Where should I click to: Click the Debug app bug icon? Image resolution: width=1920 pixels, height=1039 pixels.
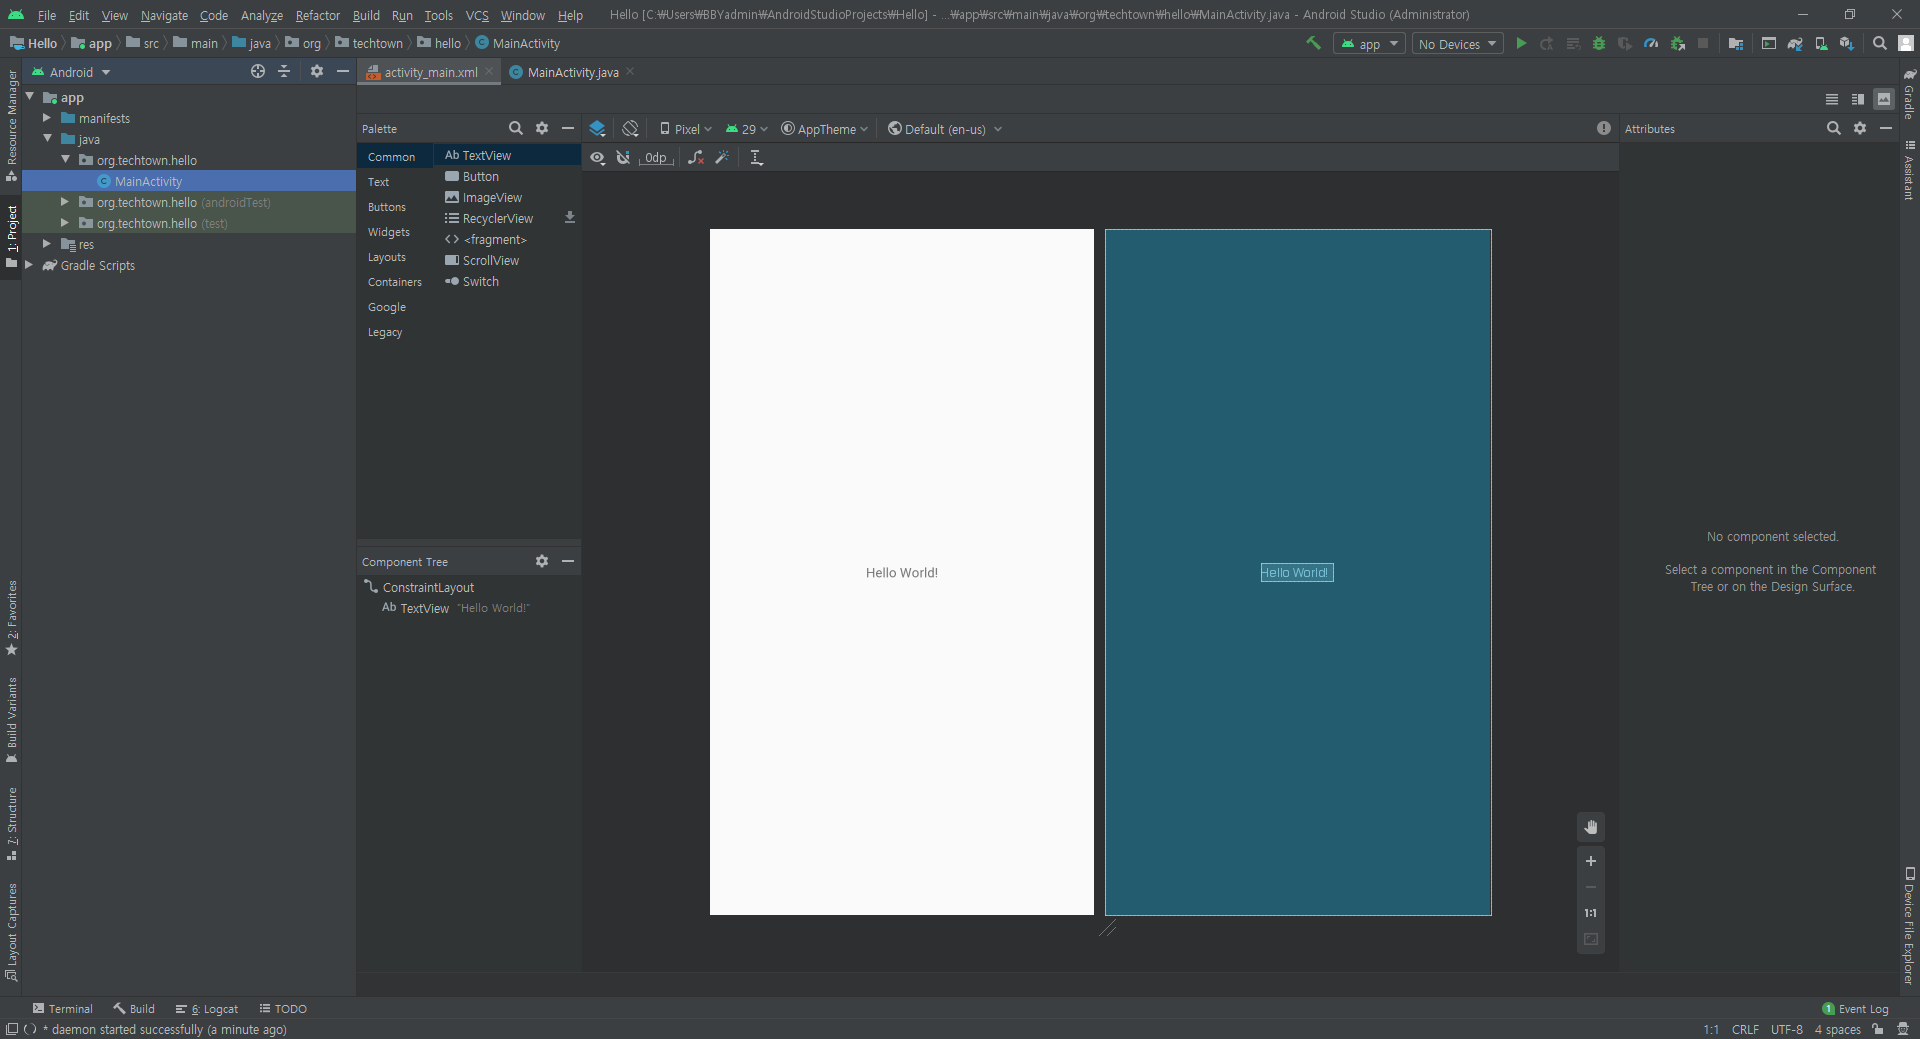pos(1599,43)
